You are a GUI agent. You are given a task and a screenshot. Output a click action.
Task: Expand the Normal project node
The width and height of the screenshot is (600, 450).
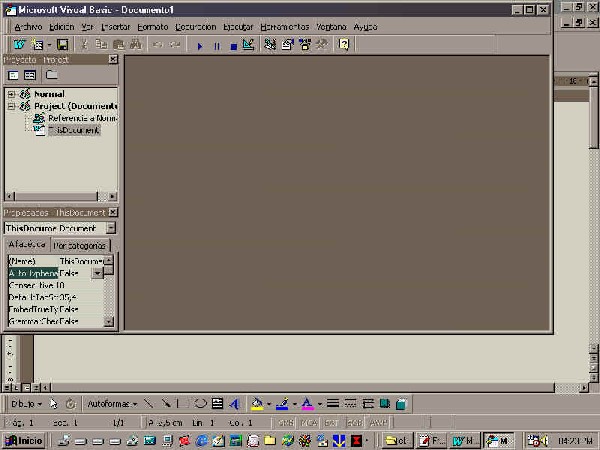[x=11, y=94]
